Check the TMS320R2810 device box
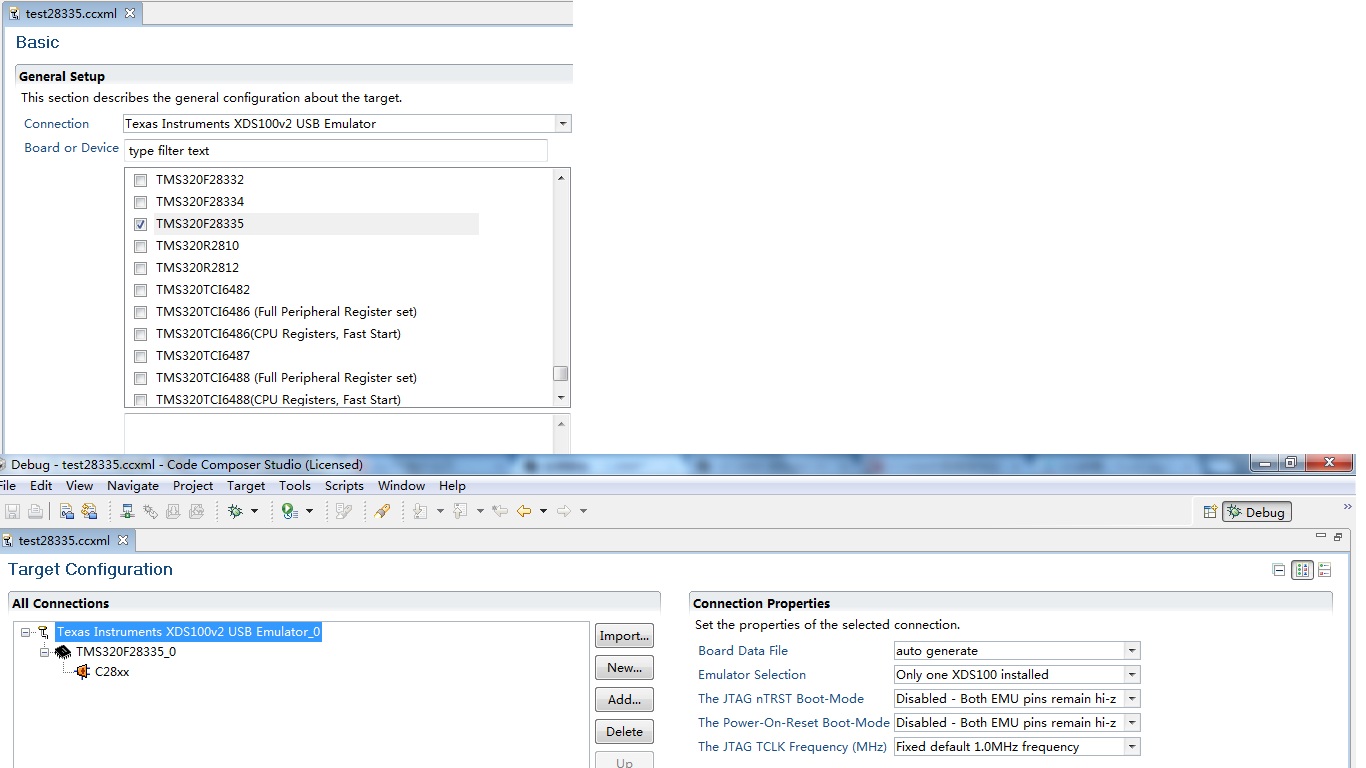The image size is (1366, 768). tap(140, 246)
